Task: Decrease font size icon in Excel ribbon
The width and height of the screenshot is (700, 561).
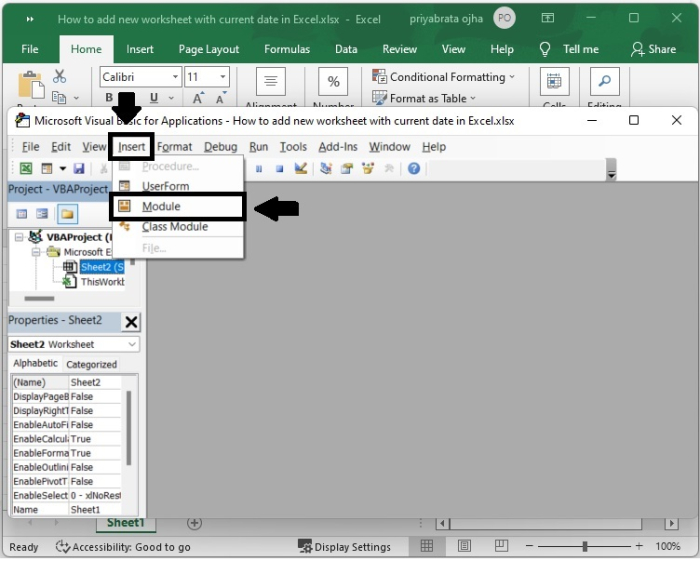Action: coord(221,97)
